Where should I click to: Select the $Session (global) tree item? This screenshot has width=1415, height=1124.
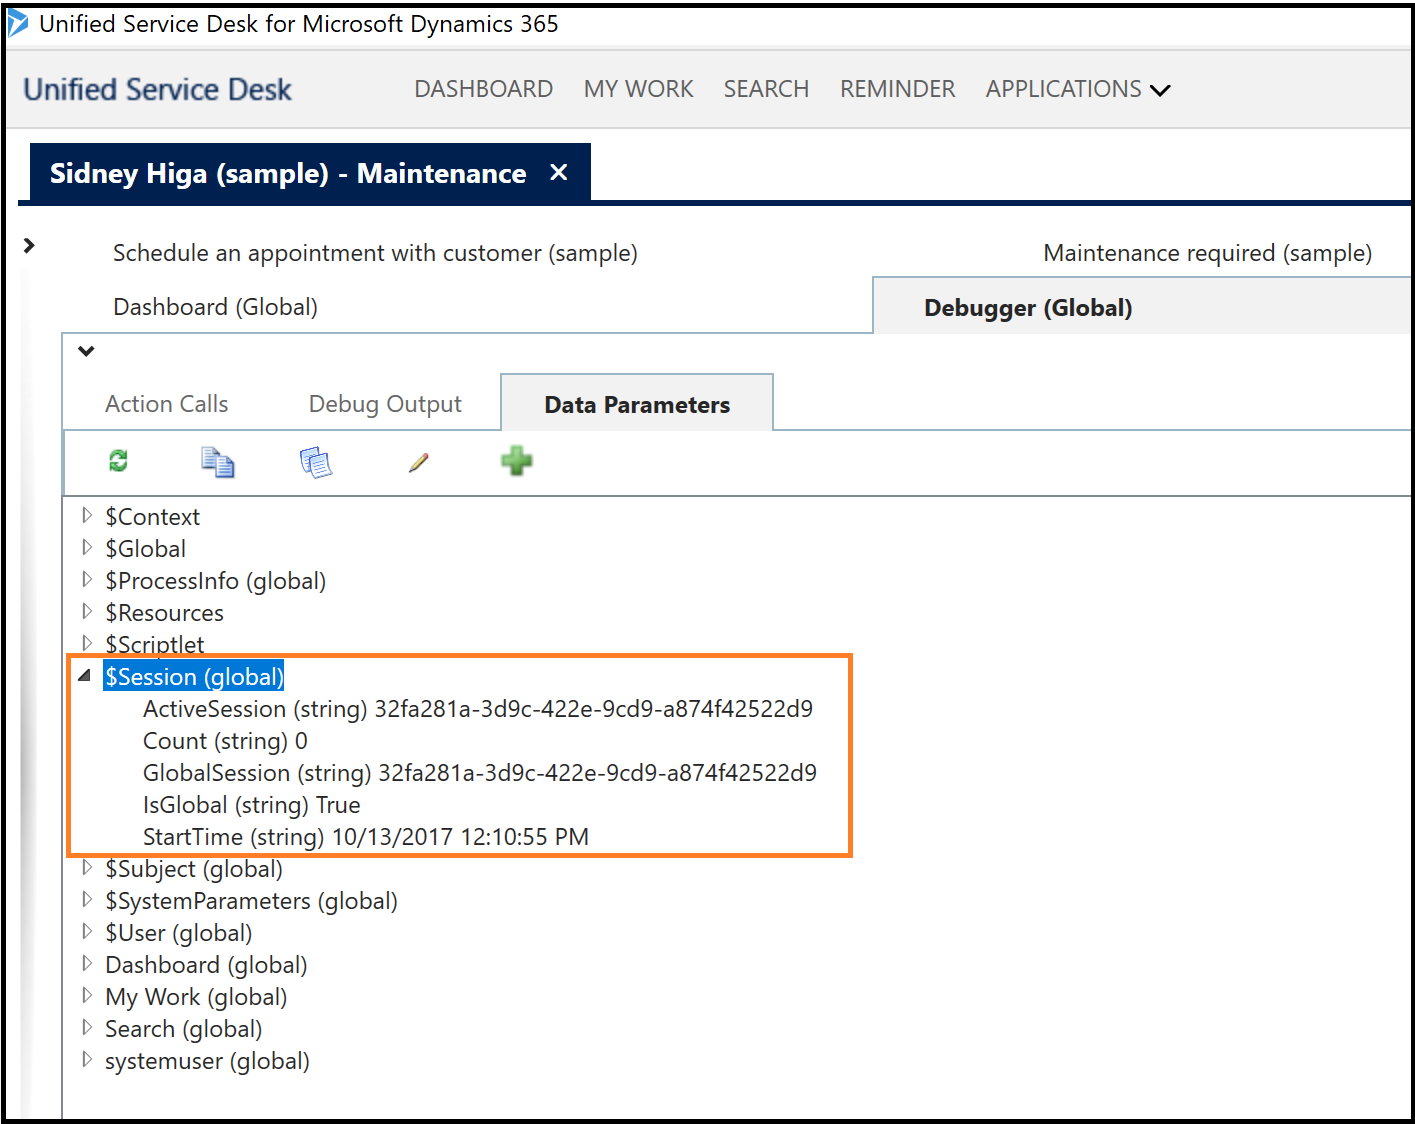pos(194,676)
